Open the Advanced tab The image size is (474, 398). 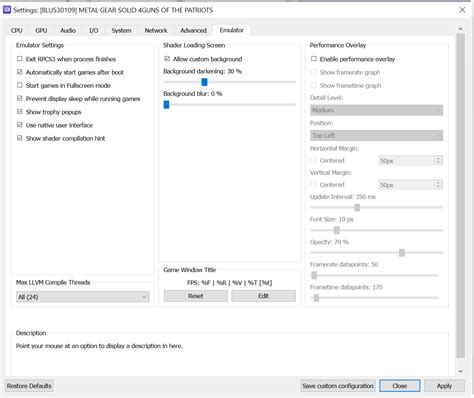193,30
